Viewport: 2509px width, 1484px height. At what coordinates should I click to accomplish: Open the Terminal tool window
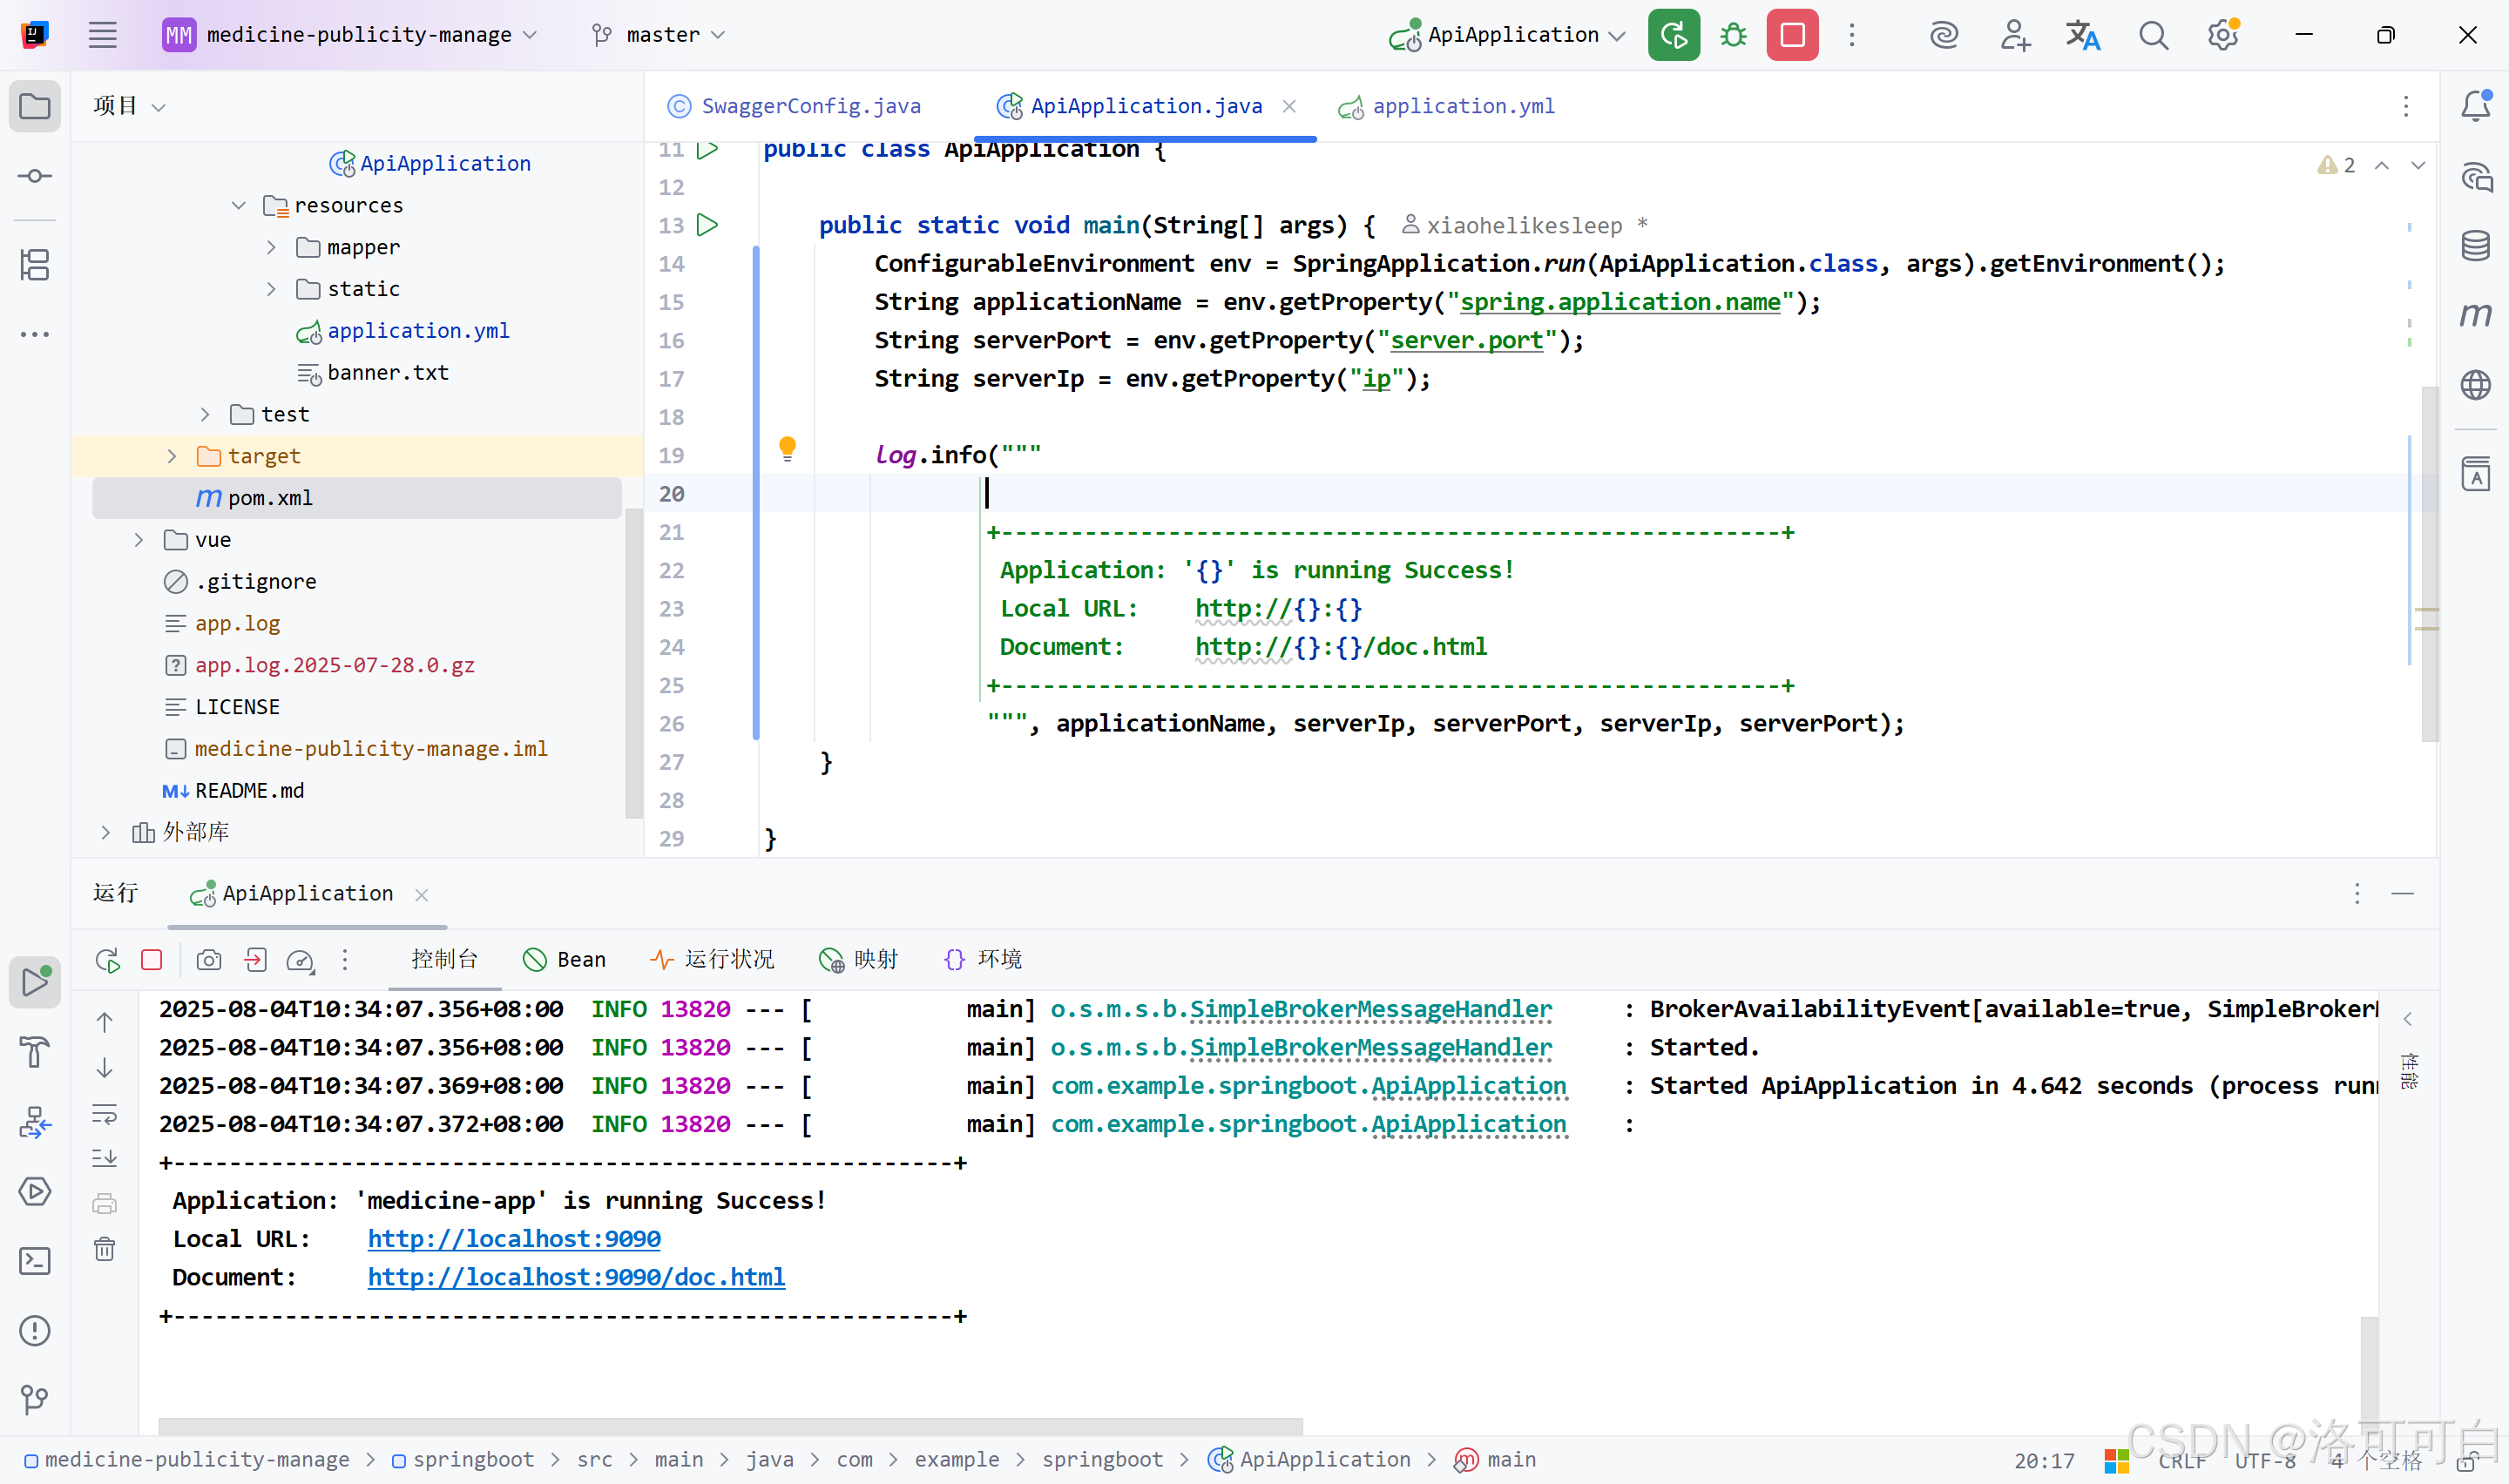(x=35, y=1261)
